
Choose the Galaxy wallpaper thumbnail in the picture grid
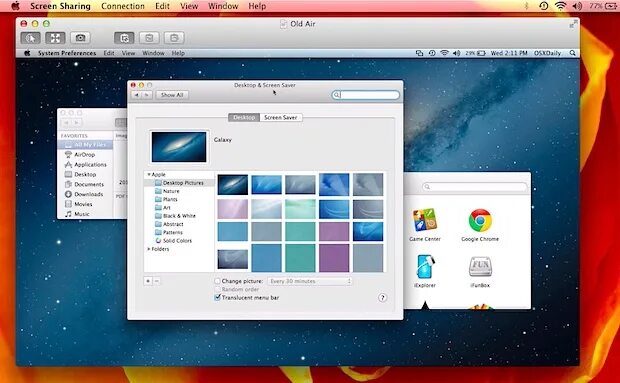pyautogui.click(x=232, y=185)
